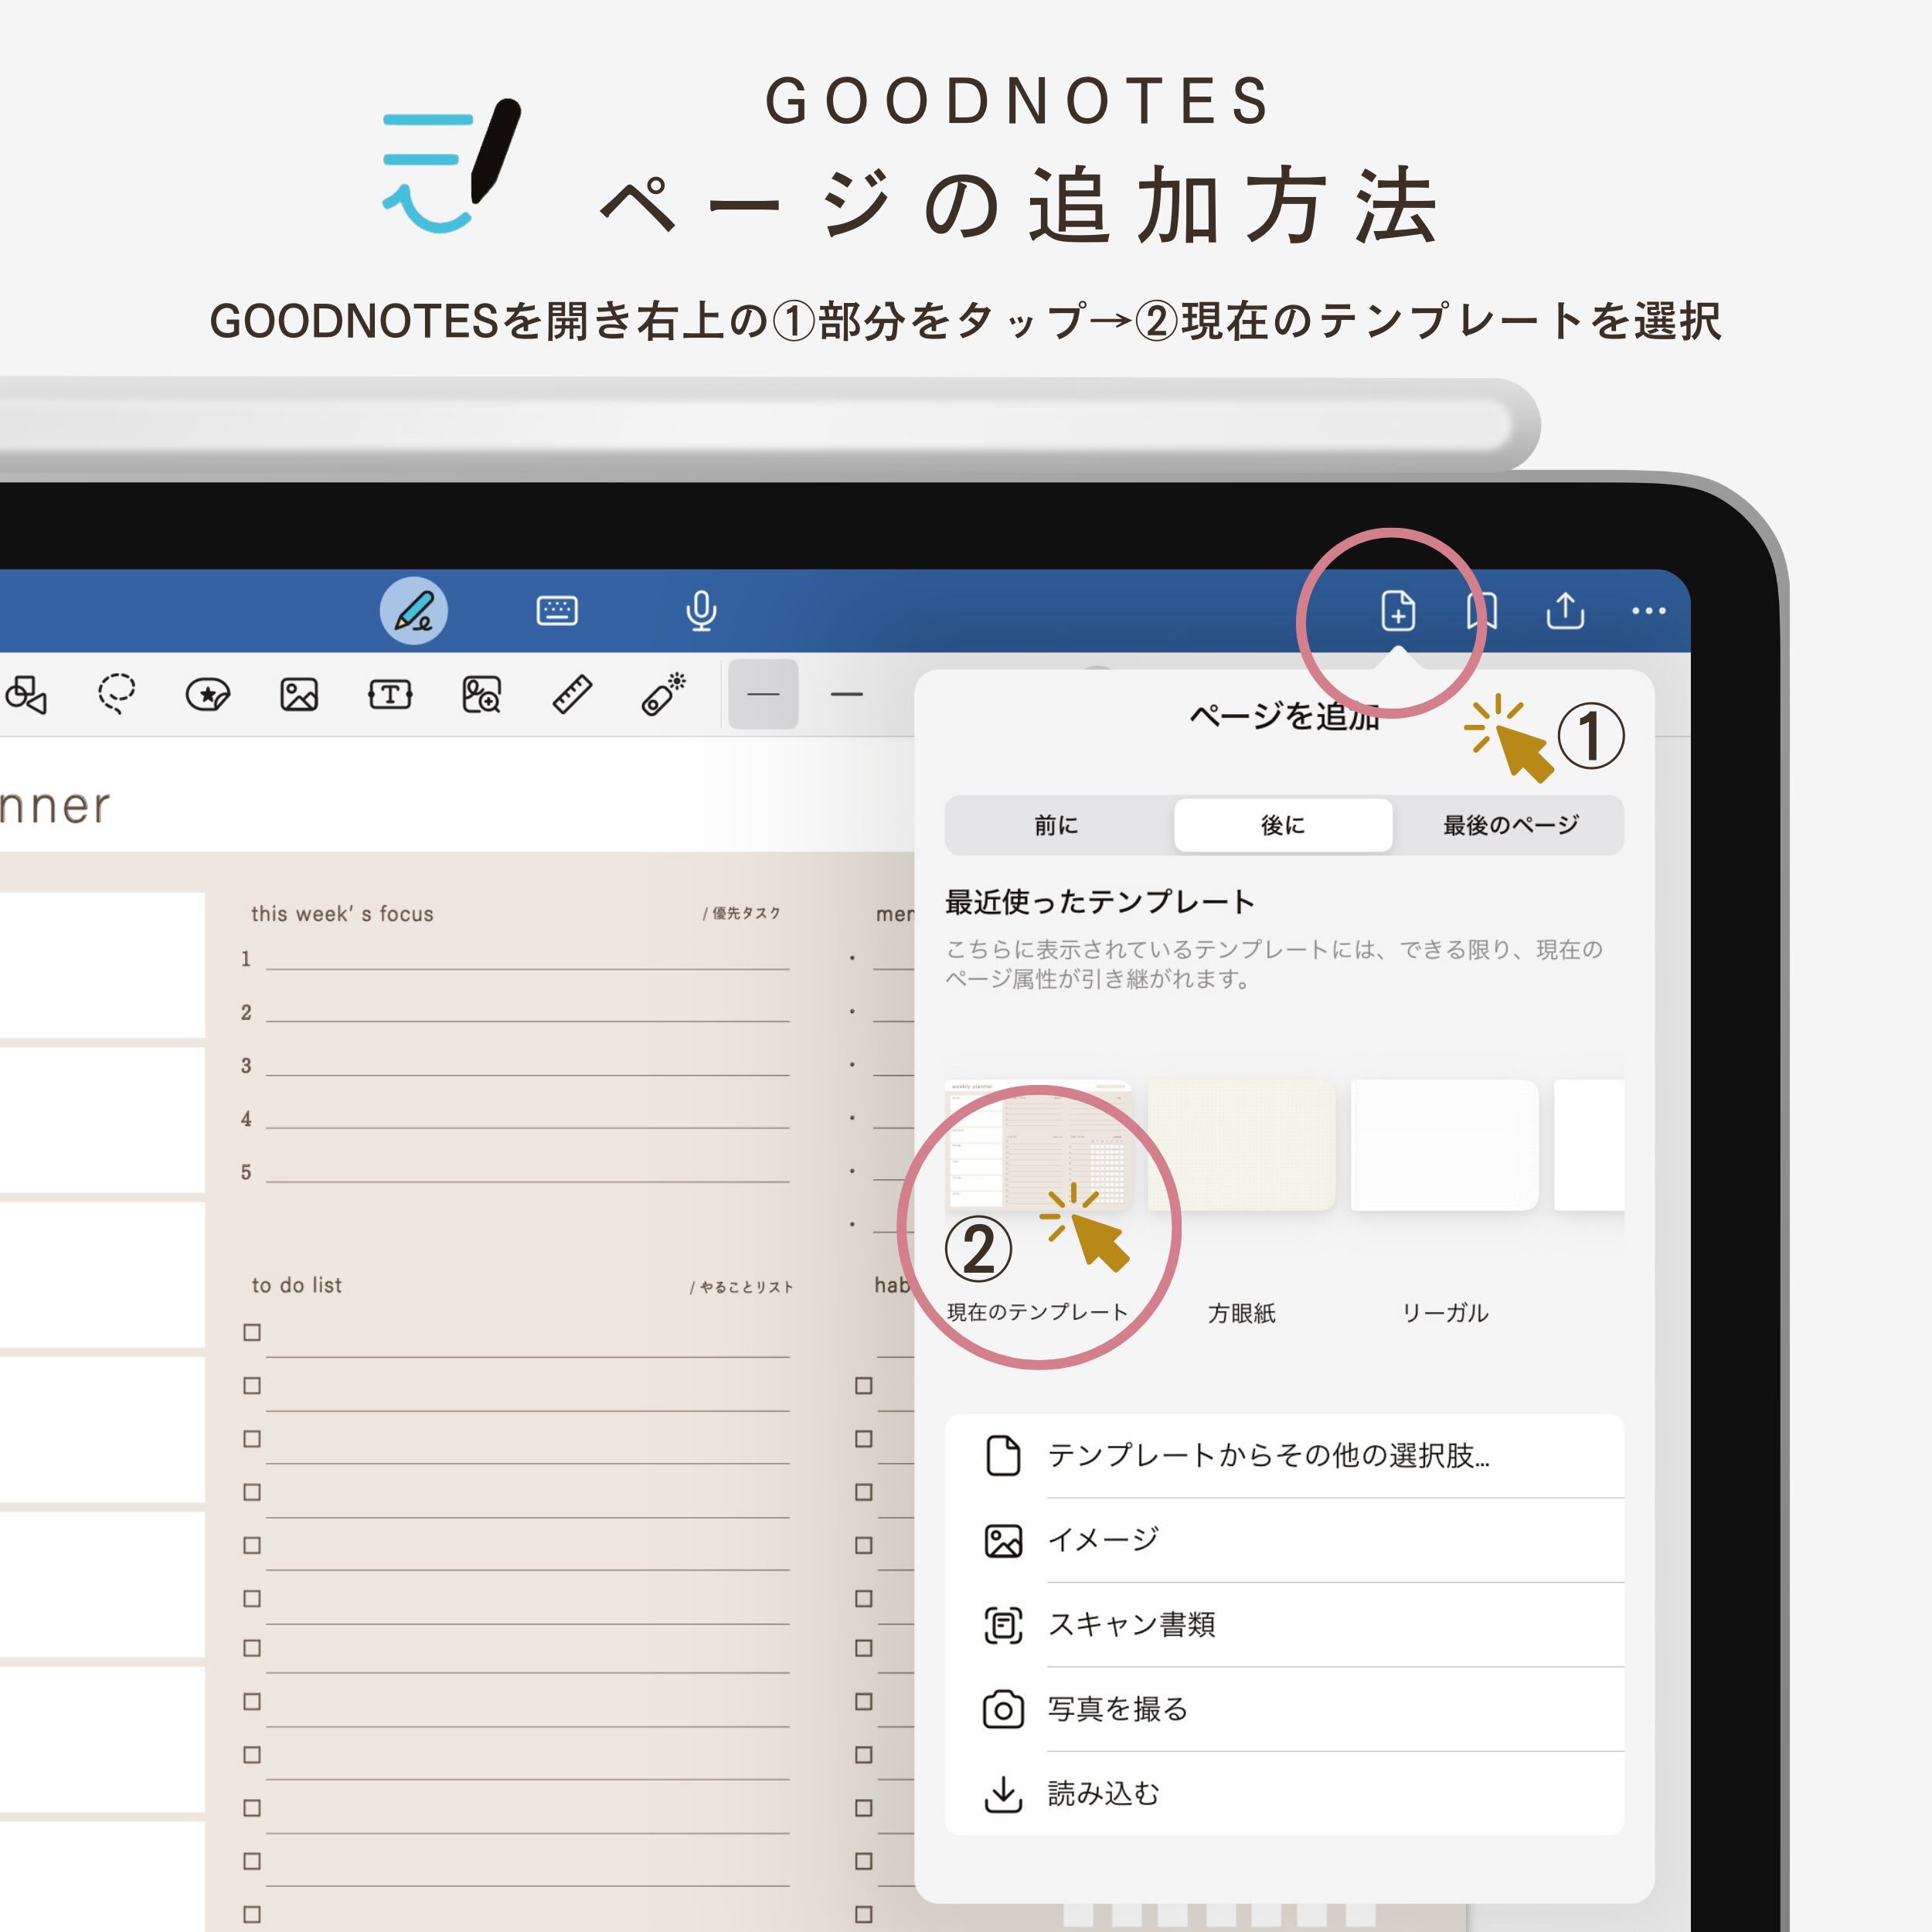Select the laser pointer tool
This screenshot has height=1932, width=1932.
(x=663, y=693)
